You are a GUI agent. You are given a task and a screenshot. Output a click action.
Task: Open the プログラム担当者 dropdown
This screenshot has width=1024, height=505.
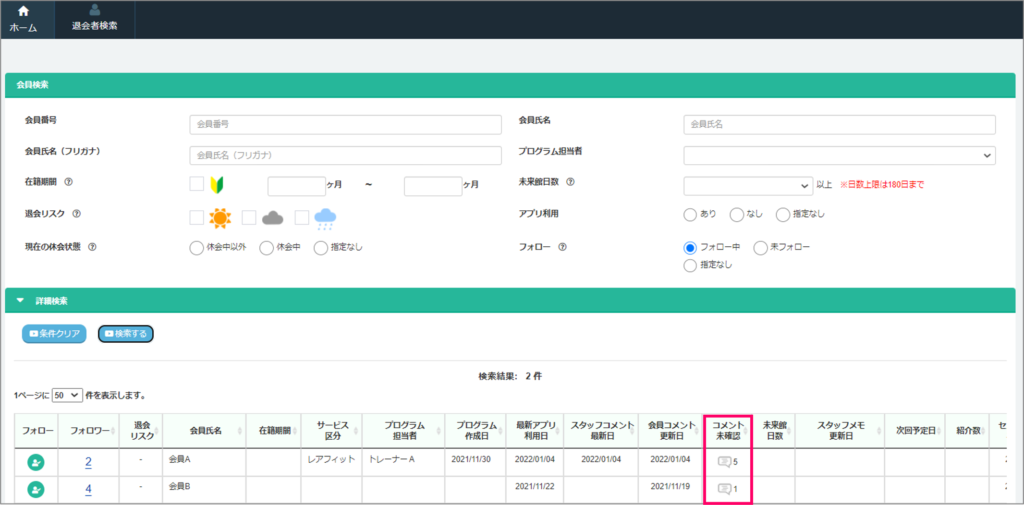pos(839,155)
